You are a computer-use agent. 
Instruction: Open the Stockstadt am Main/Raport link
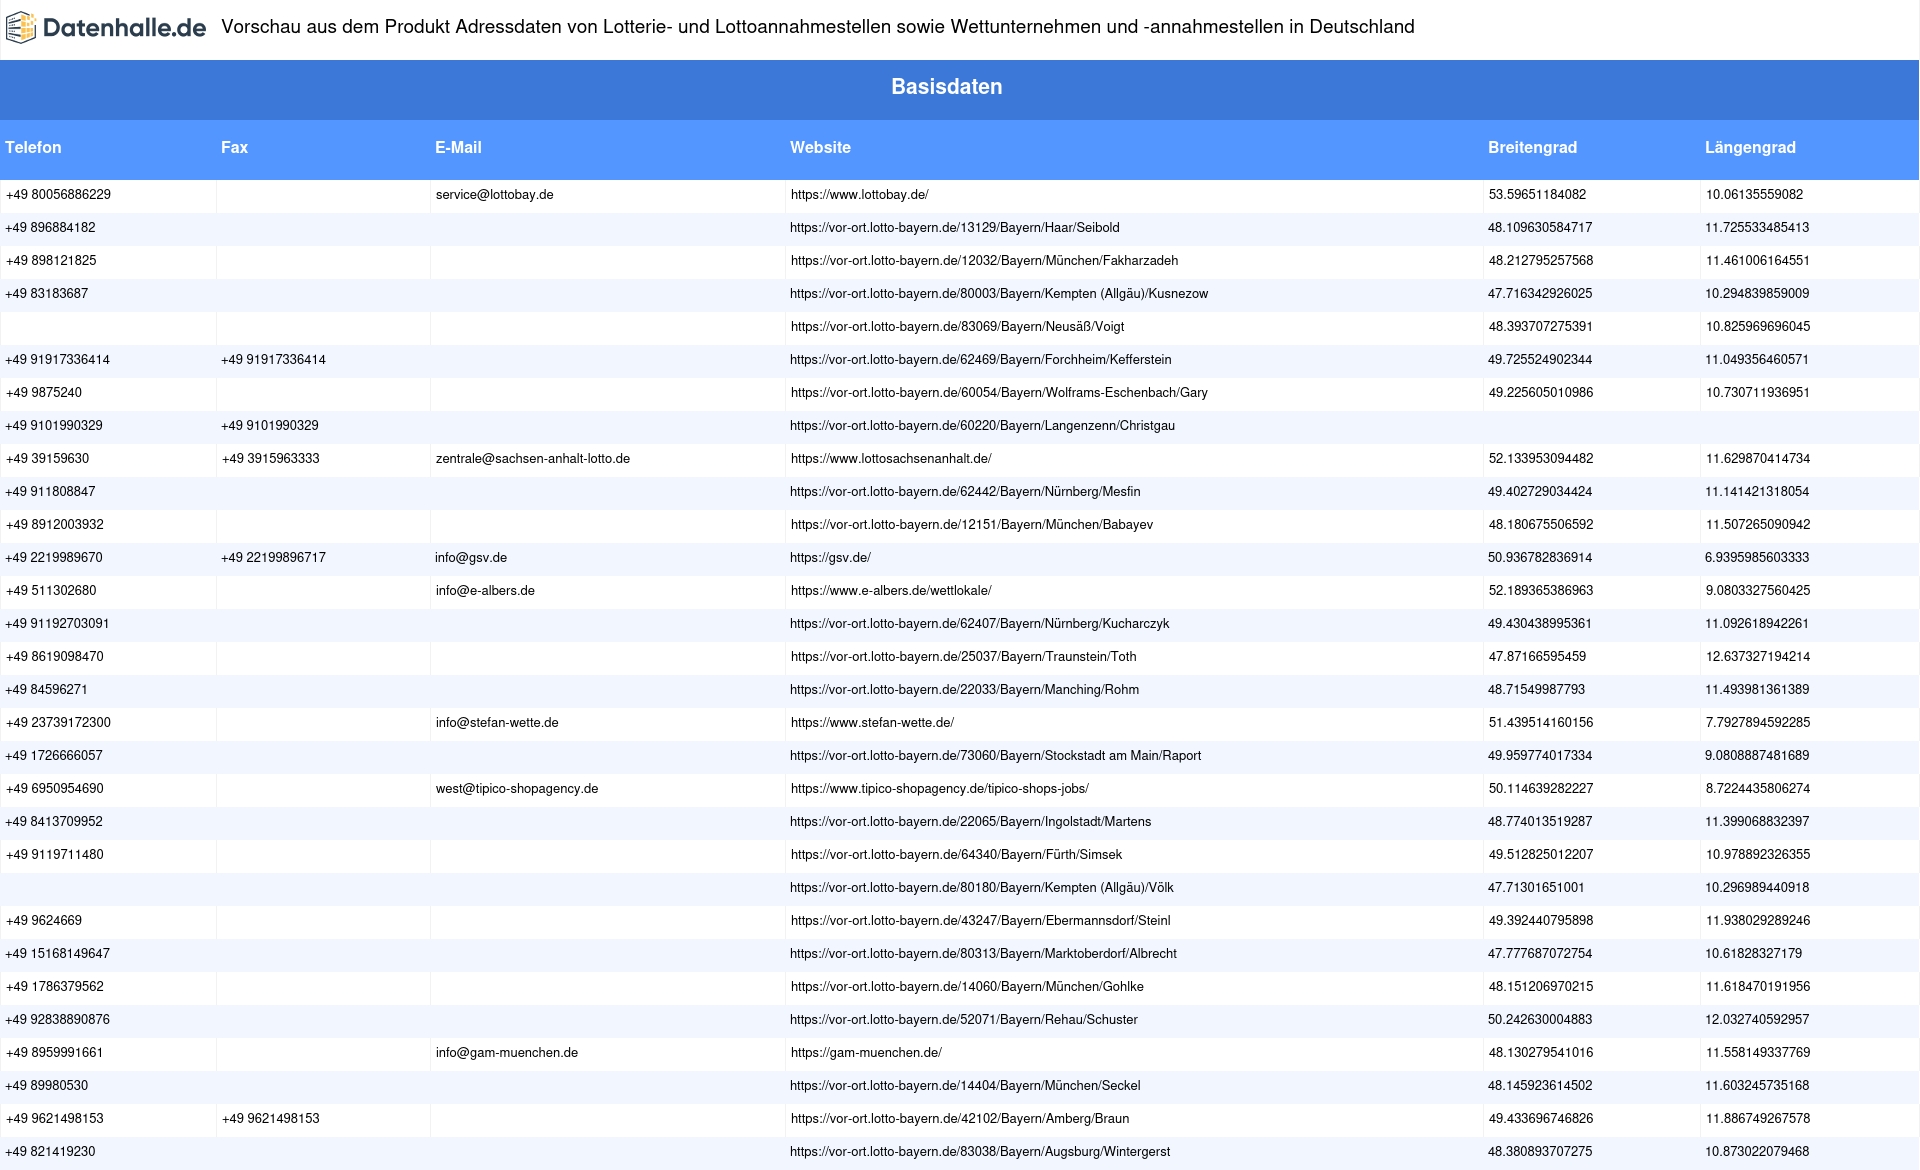click(x=995, y=756)
